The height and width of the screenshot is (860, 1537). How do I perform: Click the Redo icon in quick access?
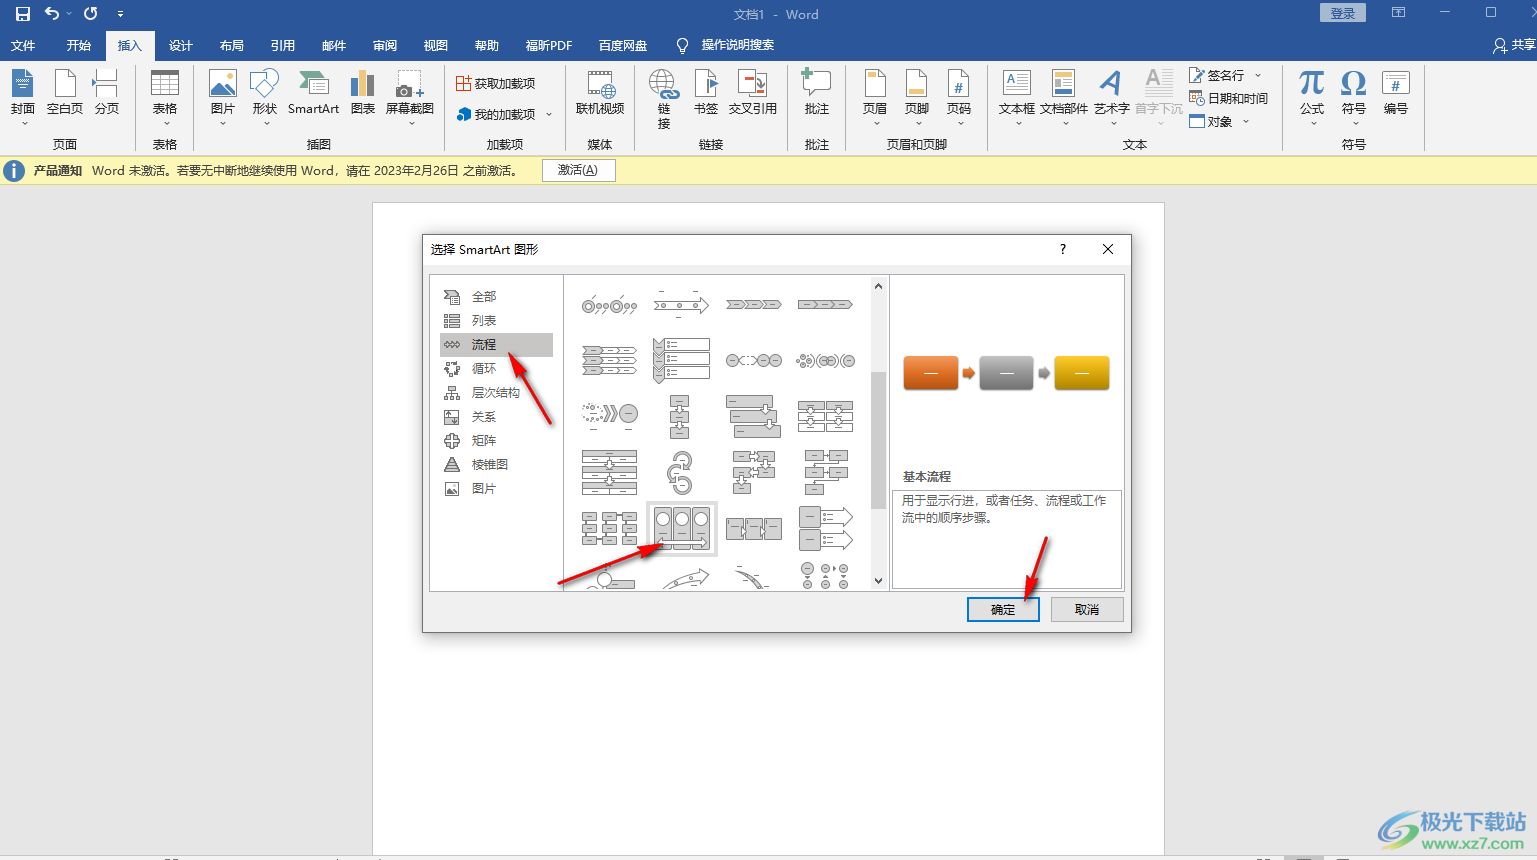click(x=91, y=14)
